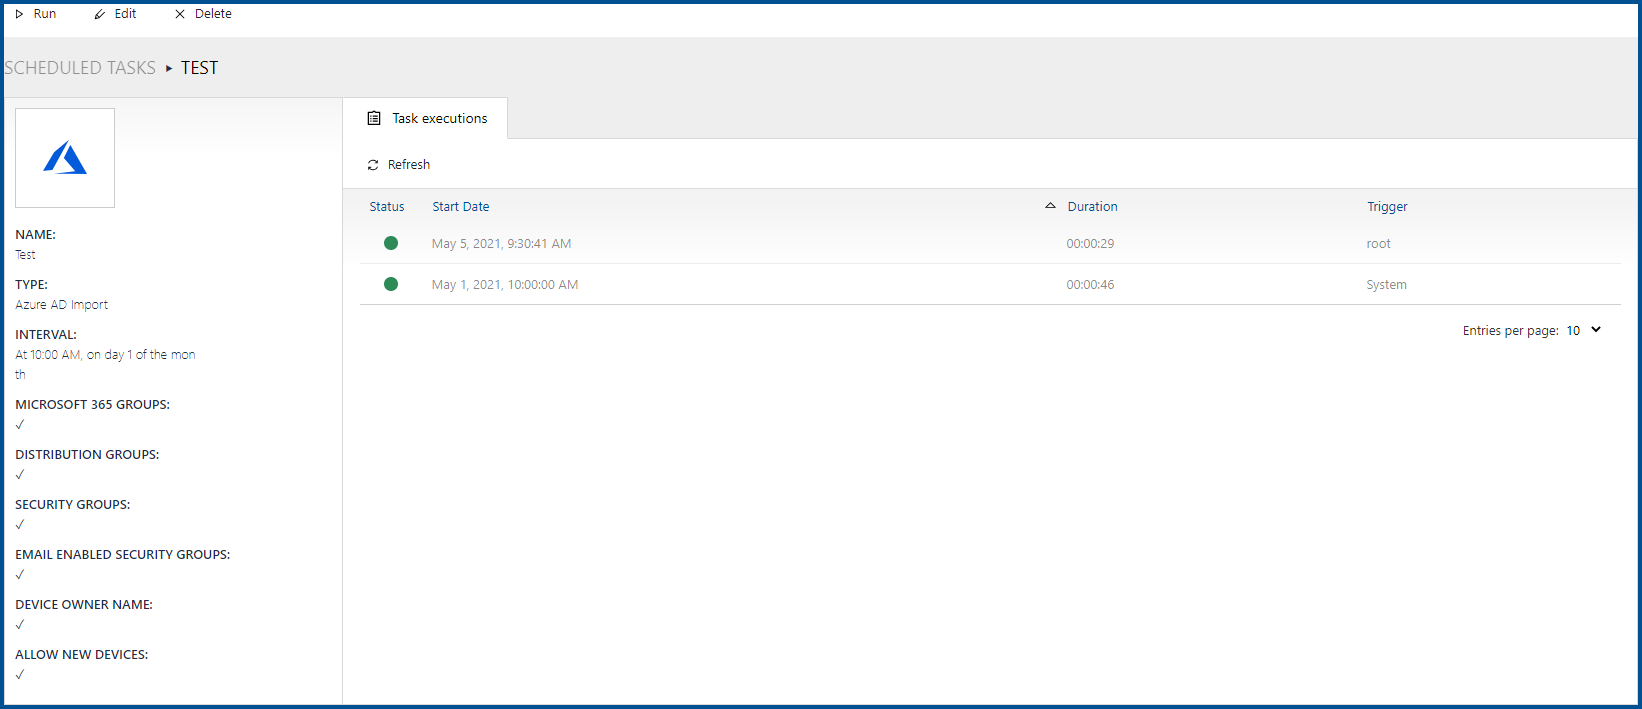Click the Run button label
This screenshot has width=1642, height=709.
point(45,14)
